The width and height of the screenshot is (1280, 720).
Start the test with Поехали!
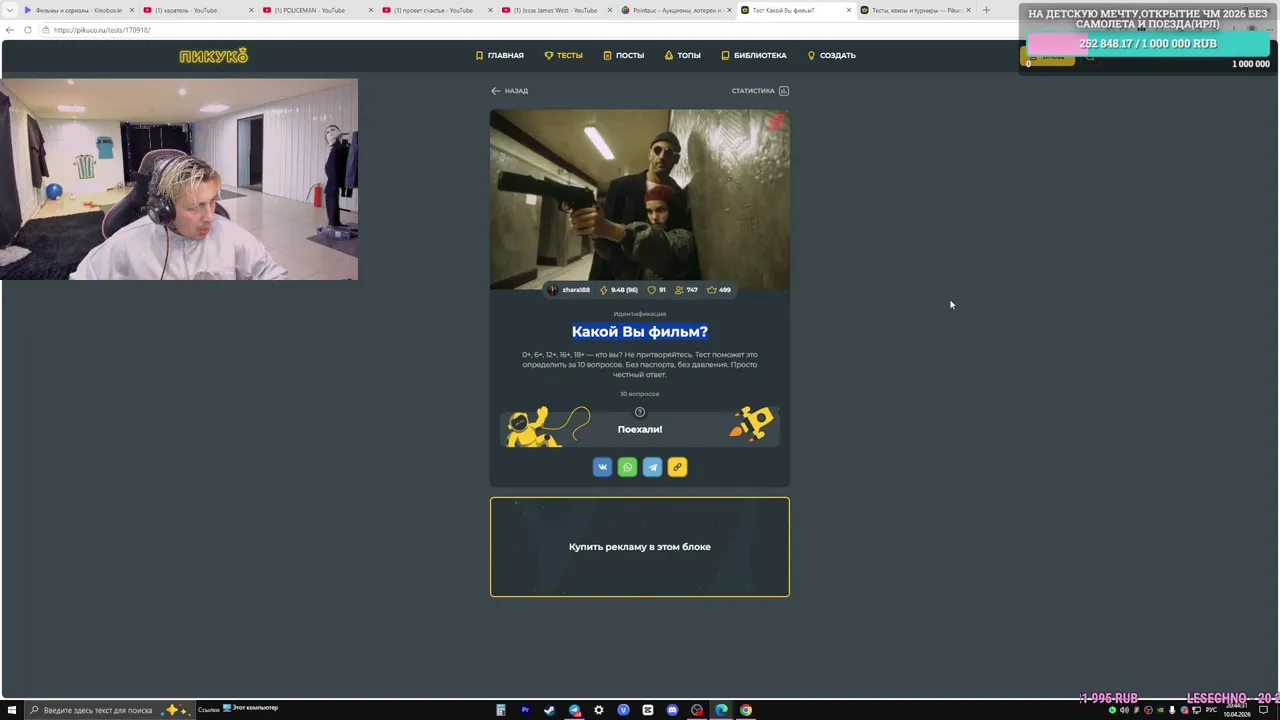pos(640,429)
